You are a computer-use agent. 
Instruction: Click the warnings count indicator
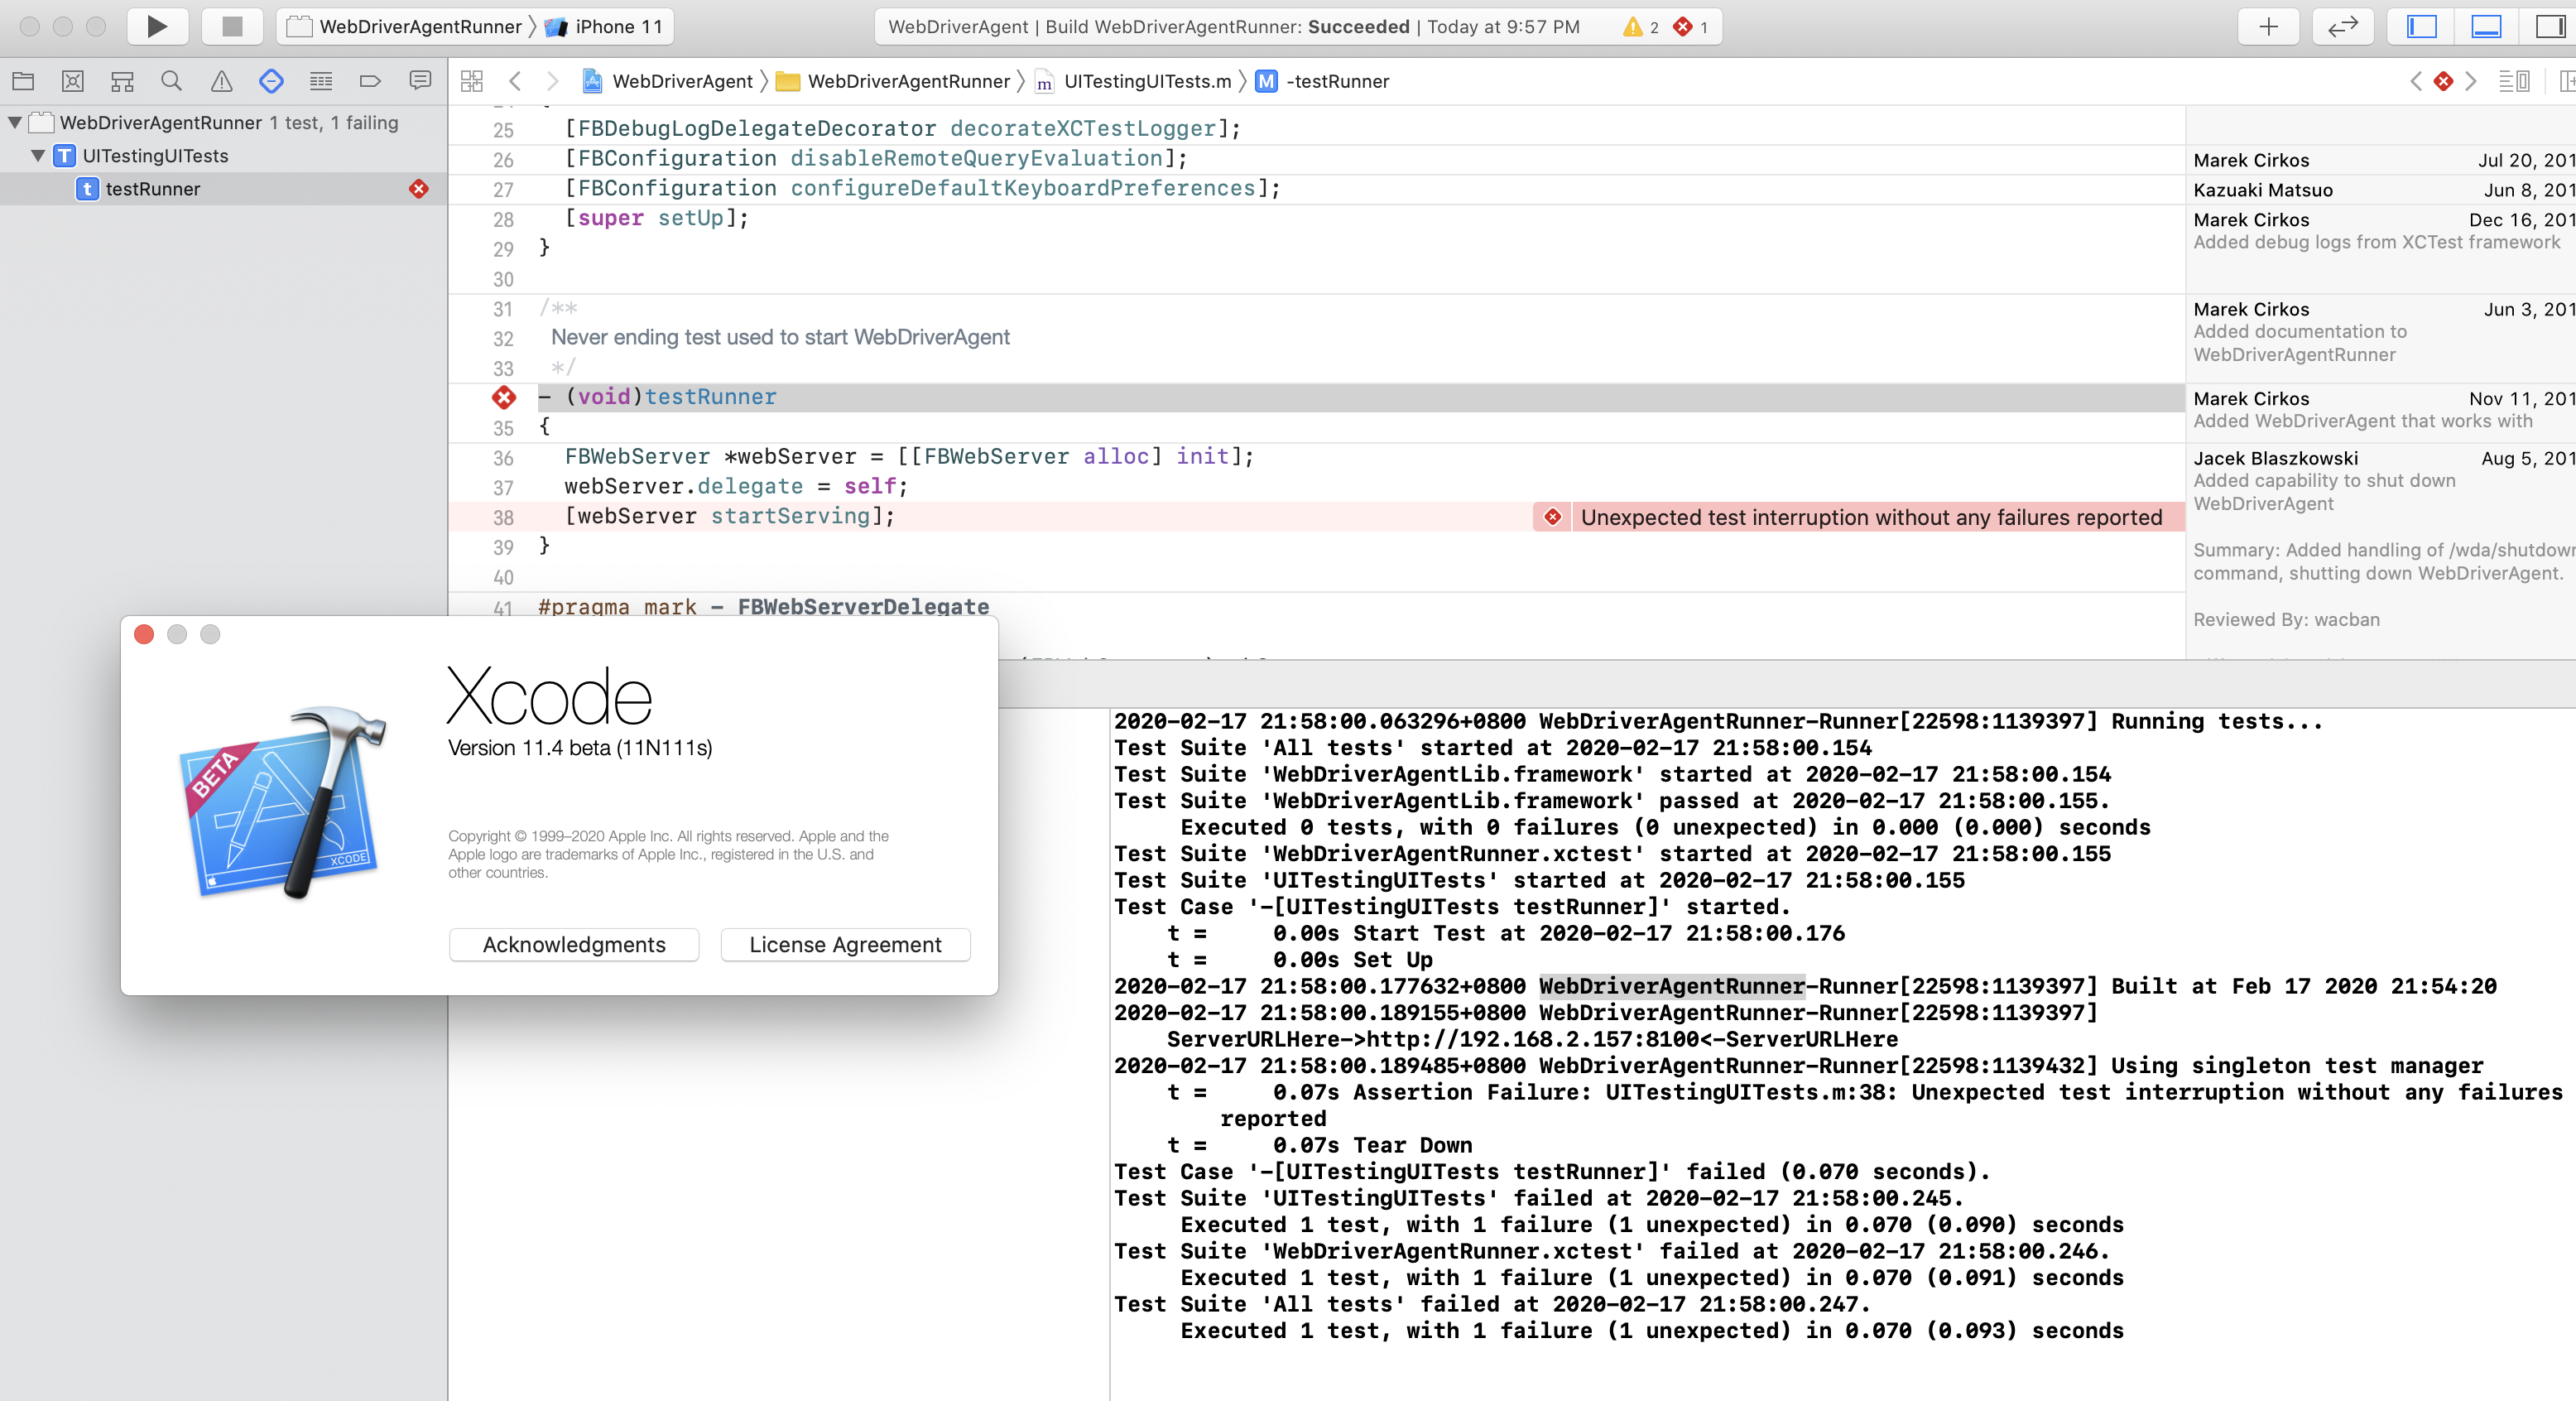pyautogui.click(x=1641, y=27)
